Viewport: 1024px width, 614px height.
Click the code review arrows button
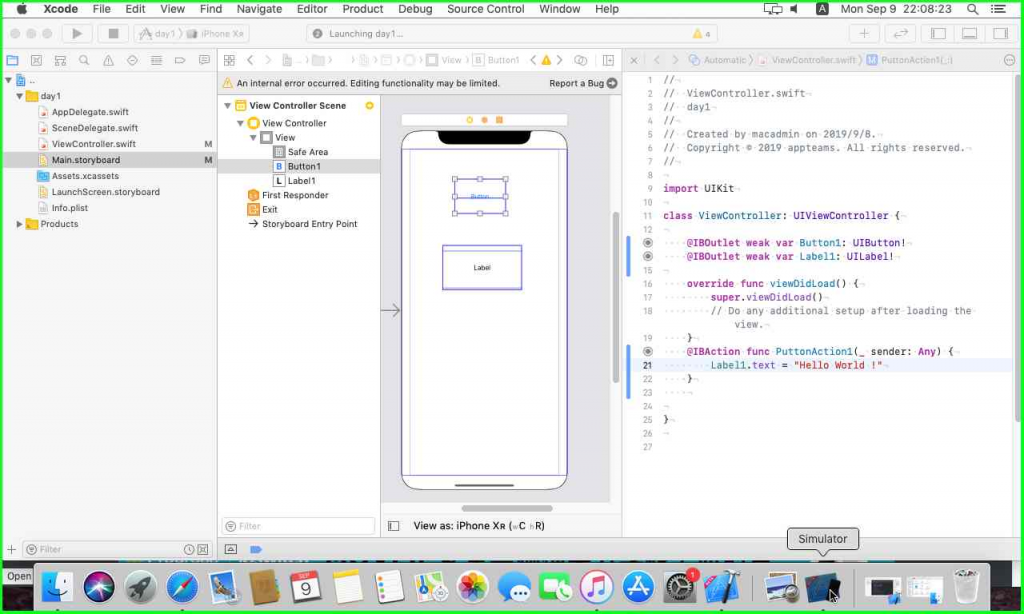901,33
